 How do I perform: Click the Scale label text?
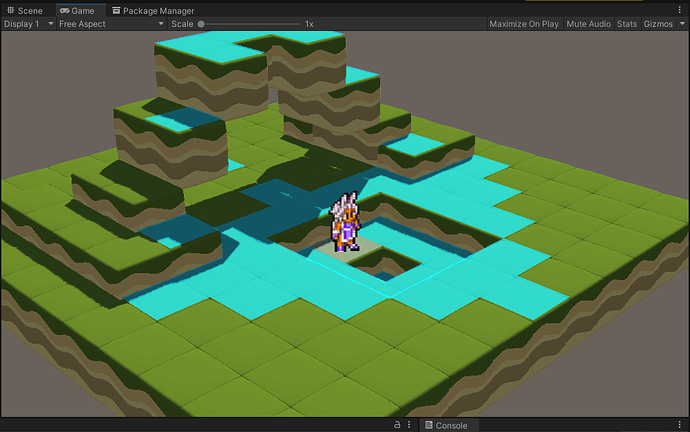[x=182, y=24]
